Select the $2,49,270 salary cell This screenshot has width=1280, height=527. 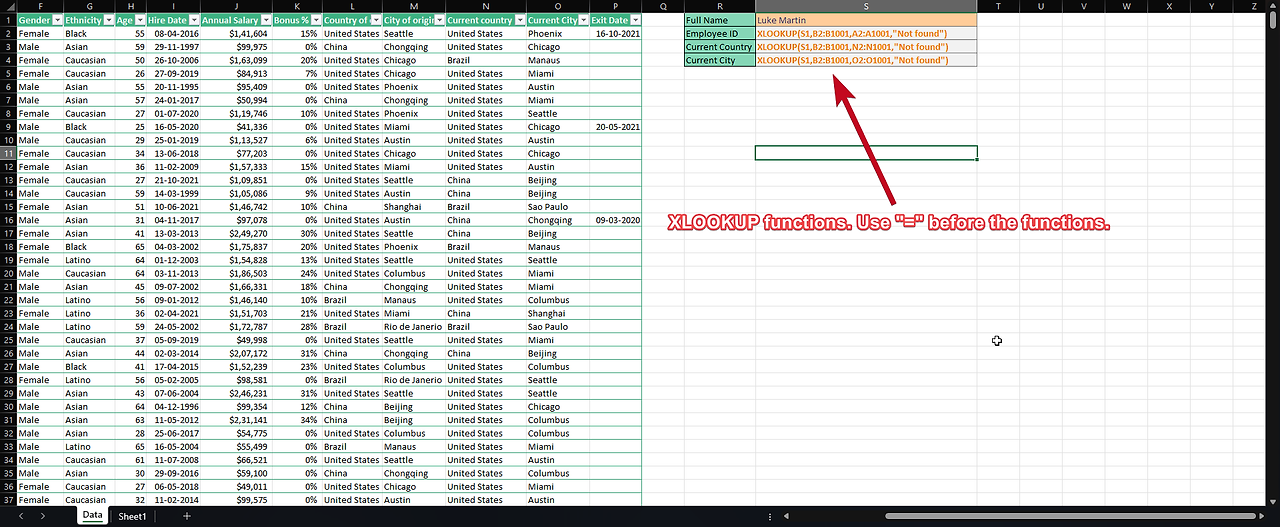[234, 233]
